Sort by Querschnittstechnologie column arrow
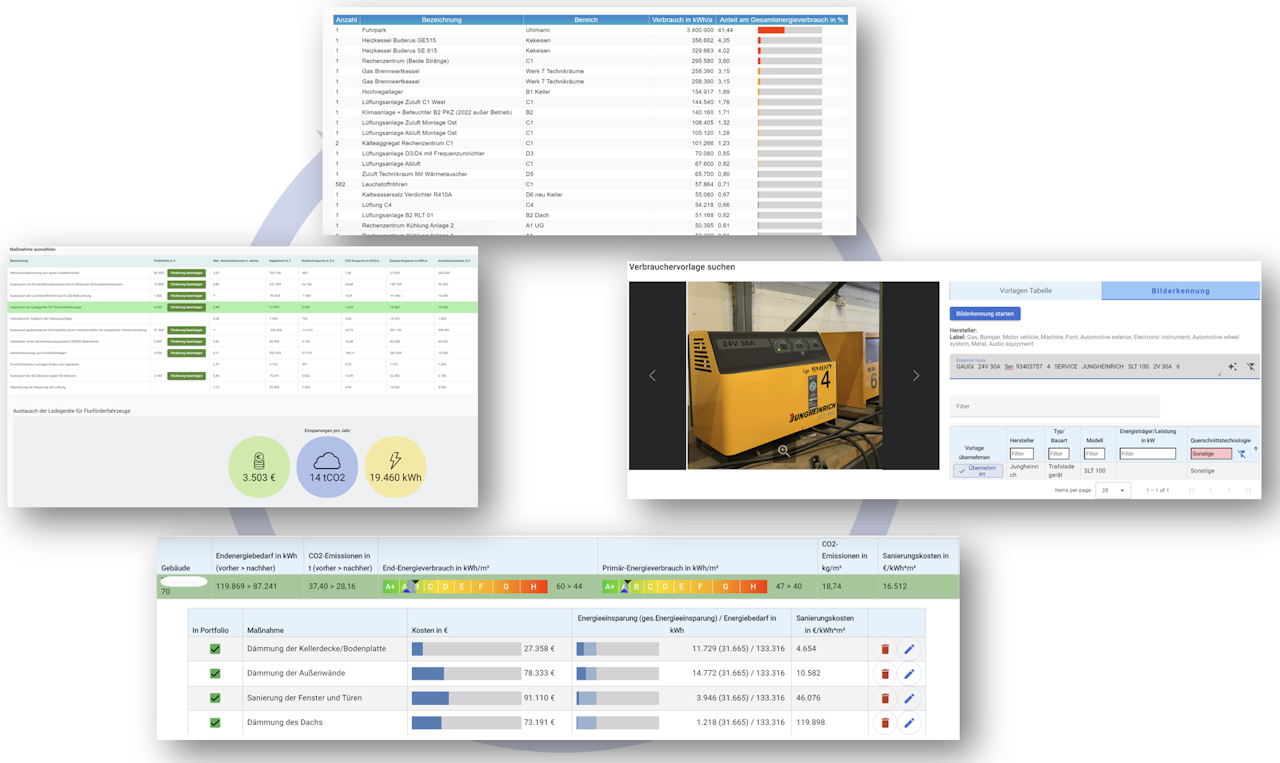This screenshot has width=1280, height=763. (1256, 449)
